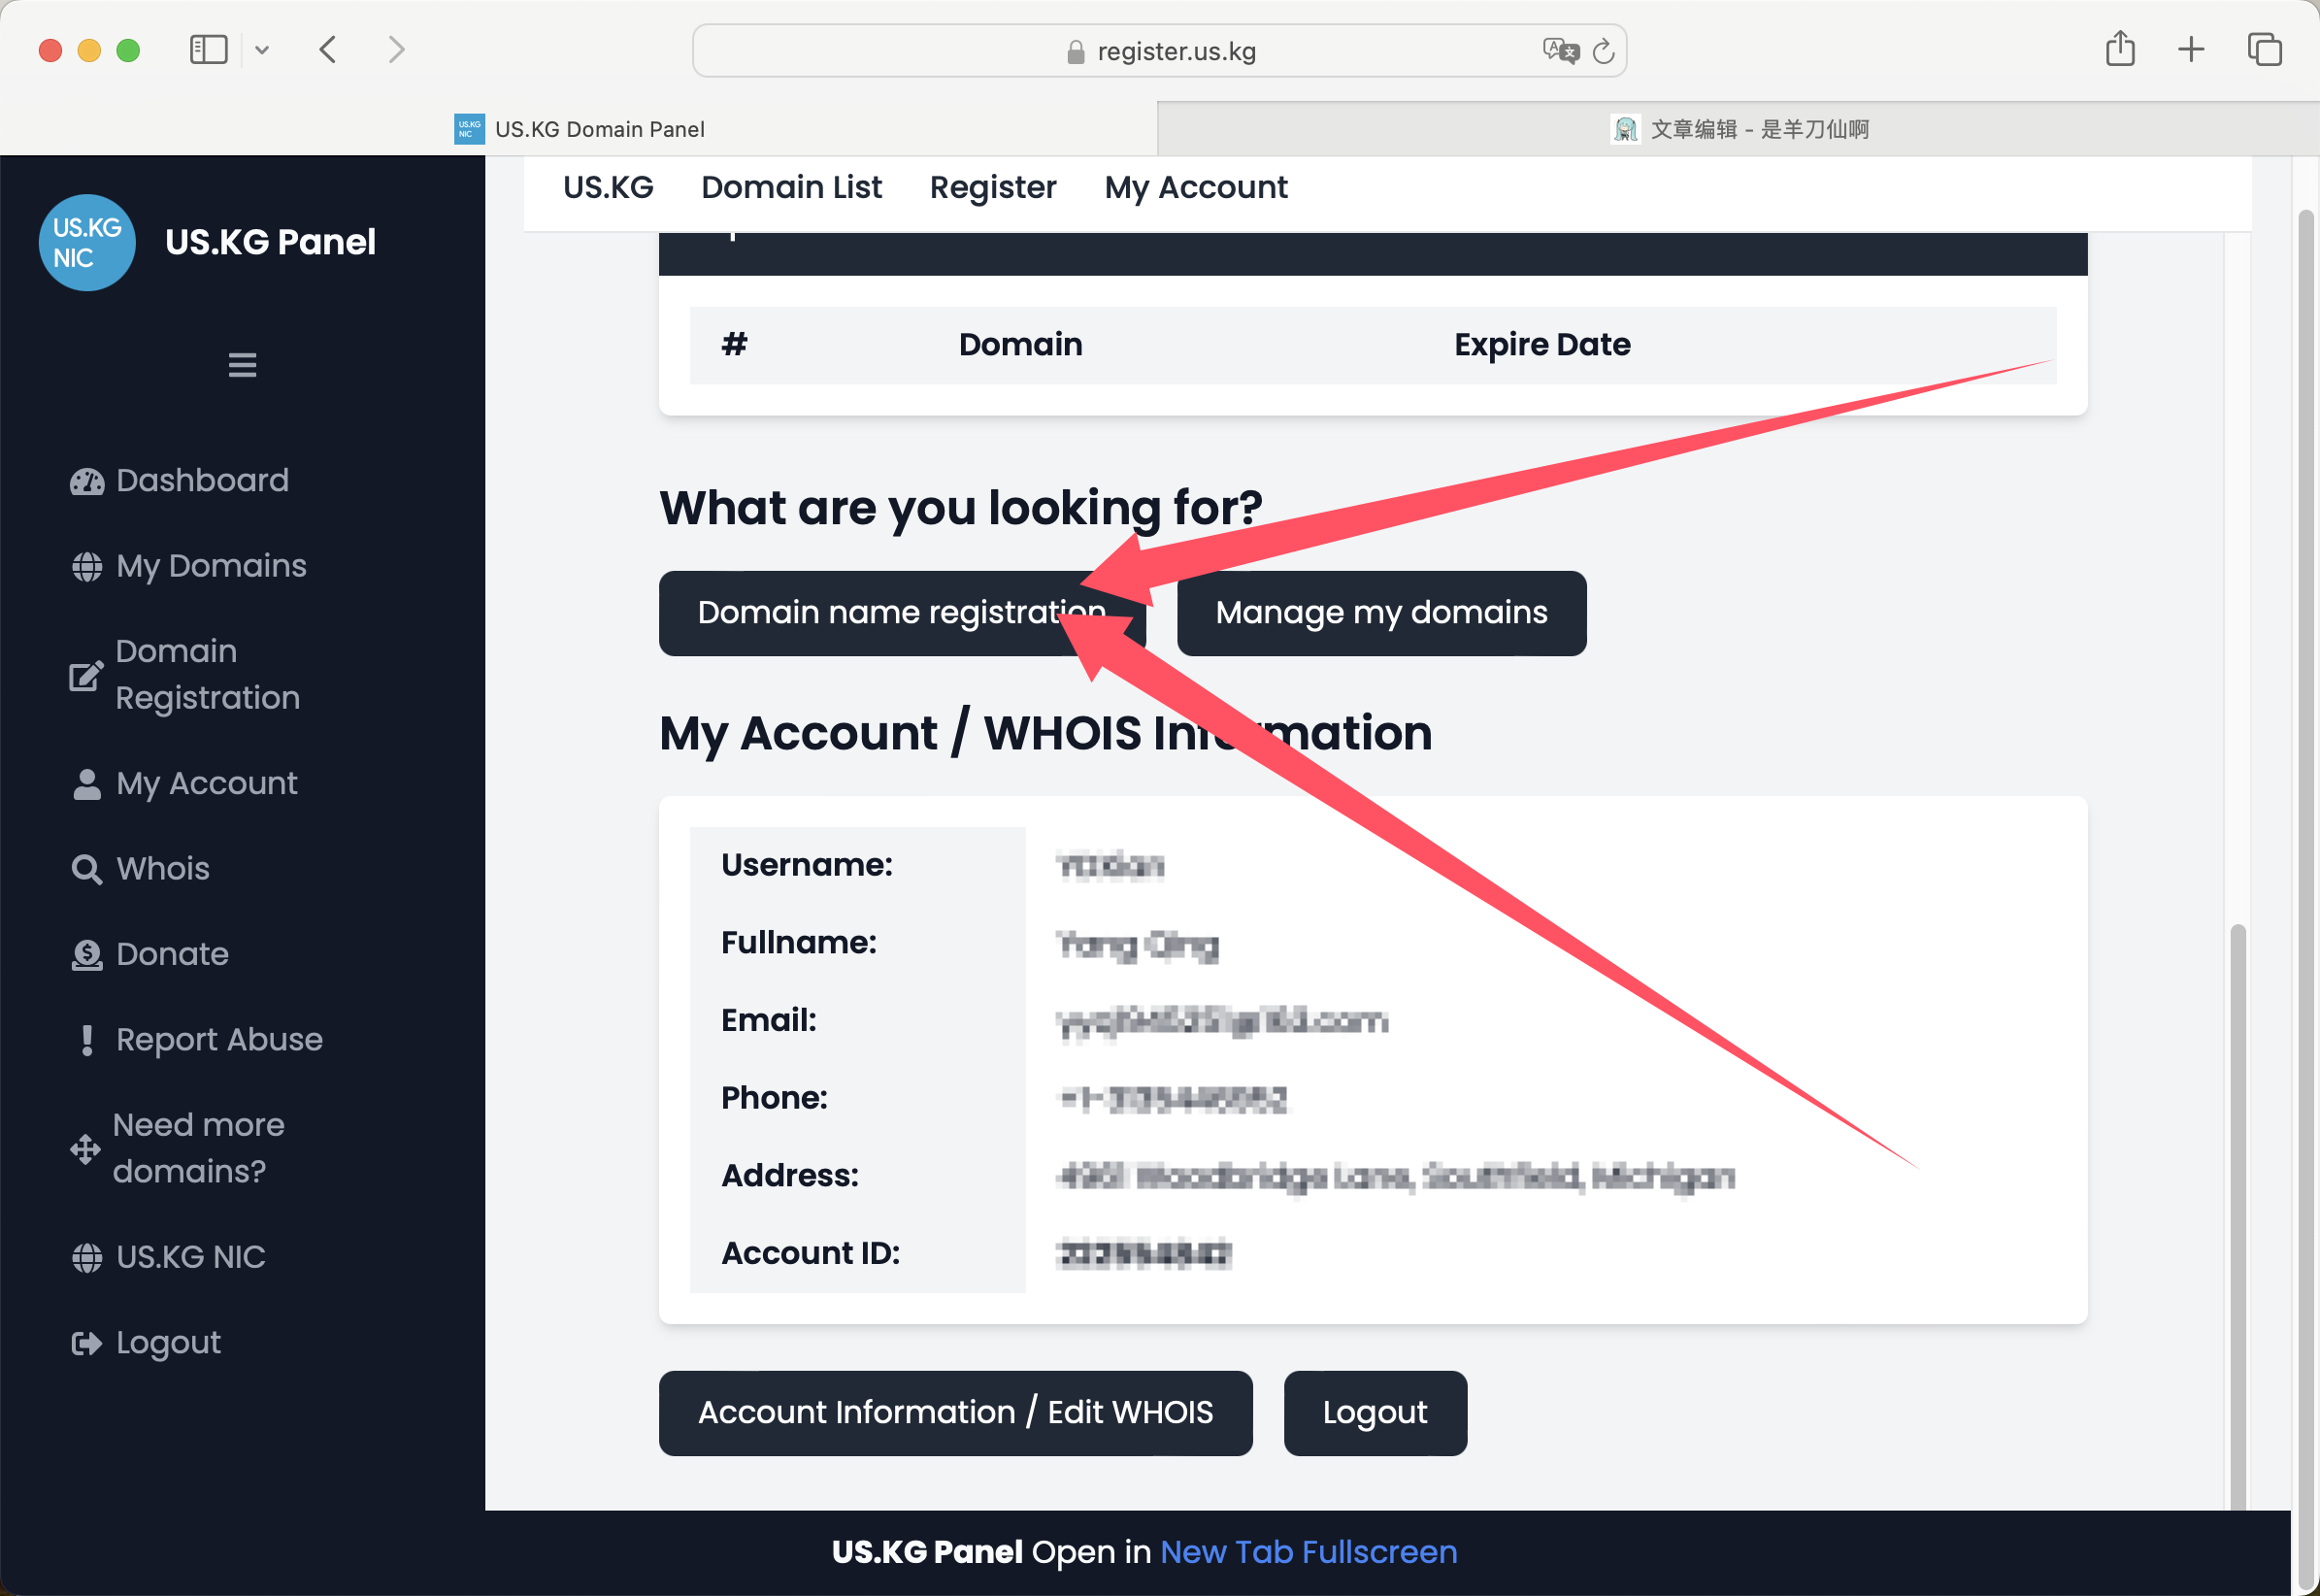Click the Manage my domains button

[1381, 613]
